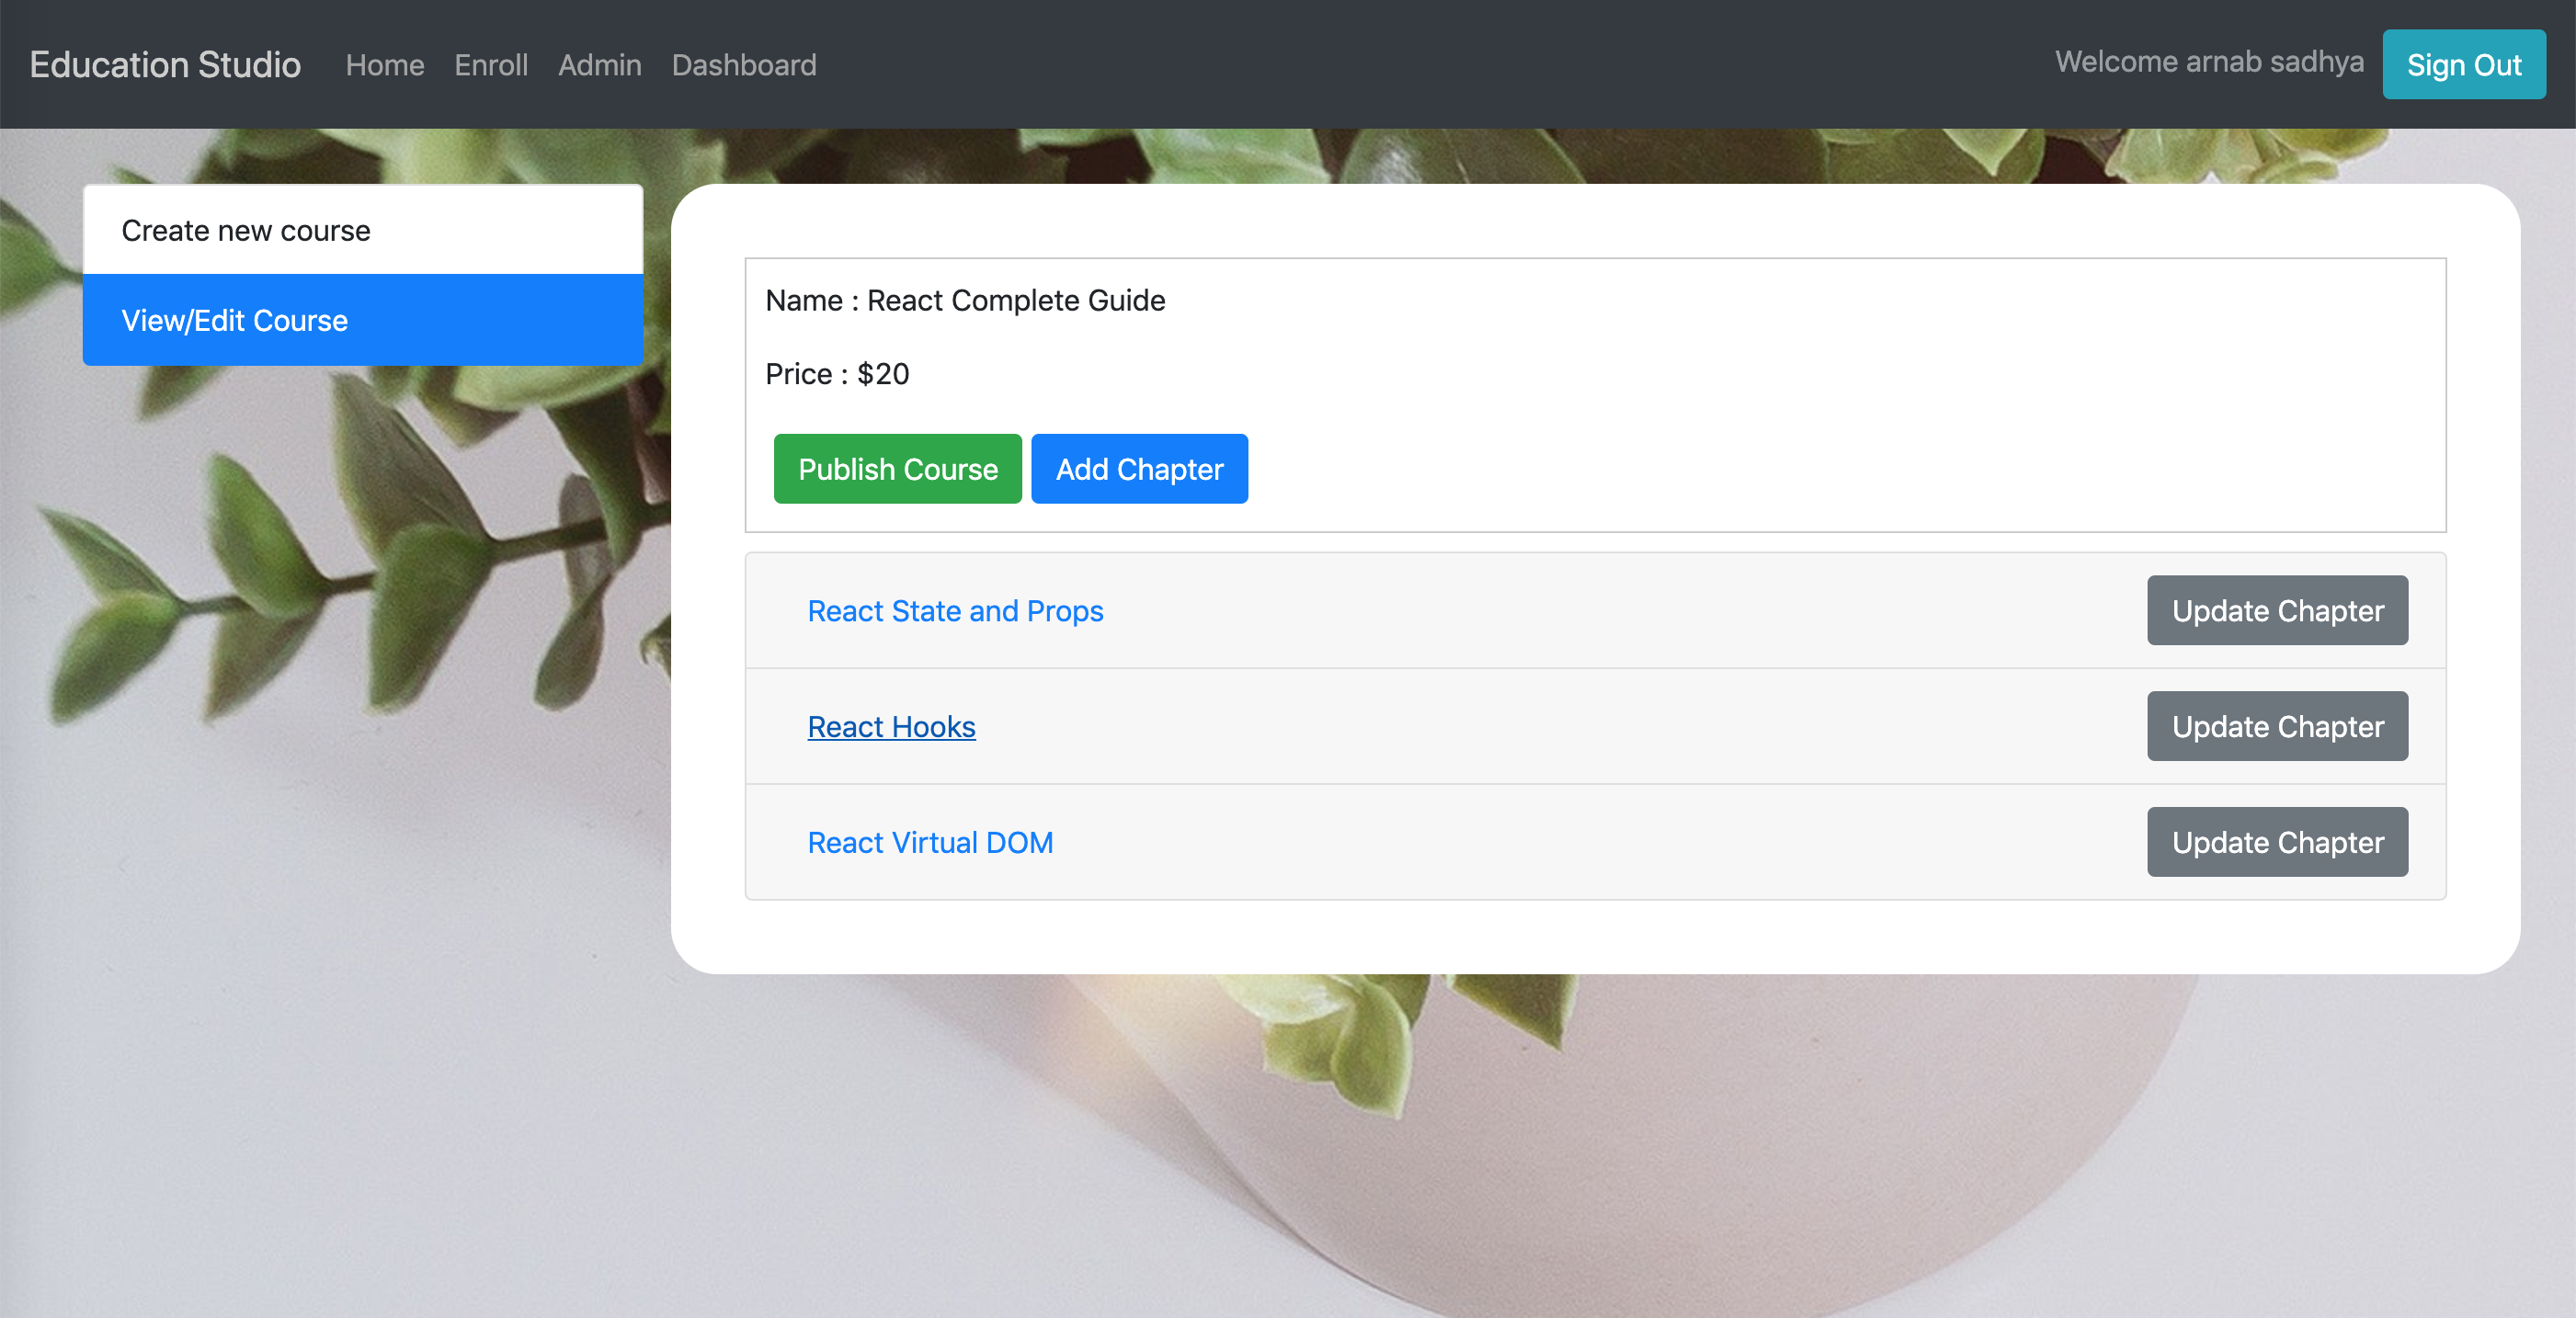Click the course name React Complete Guide
The width and height of the screenshot is (2576, 1318).
1015,300
